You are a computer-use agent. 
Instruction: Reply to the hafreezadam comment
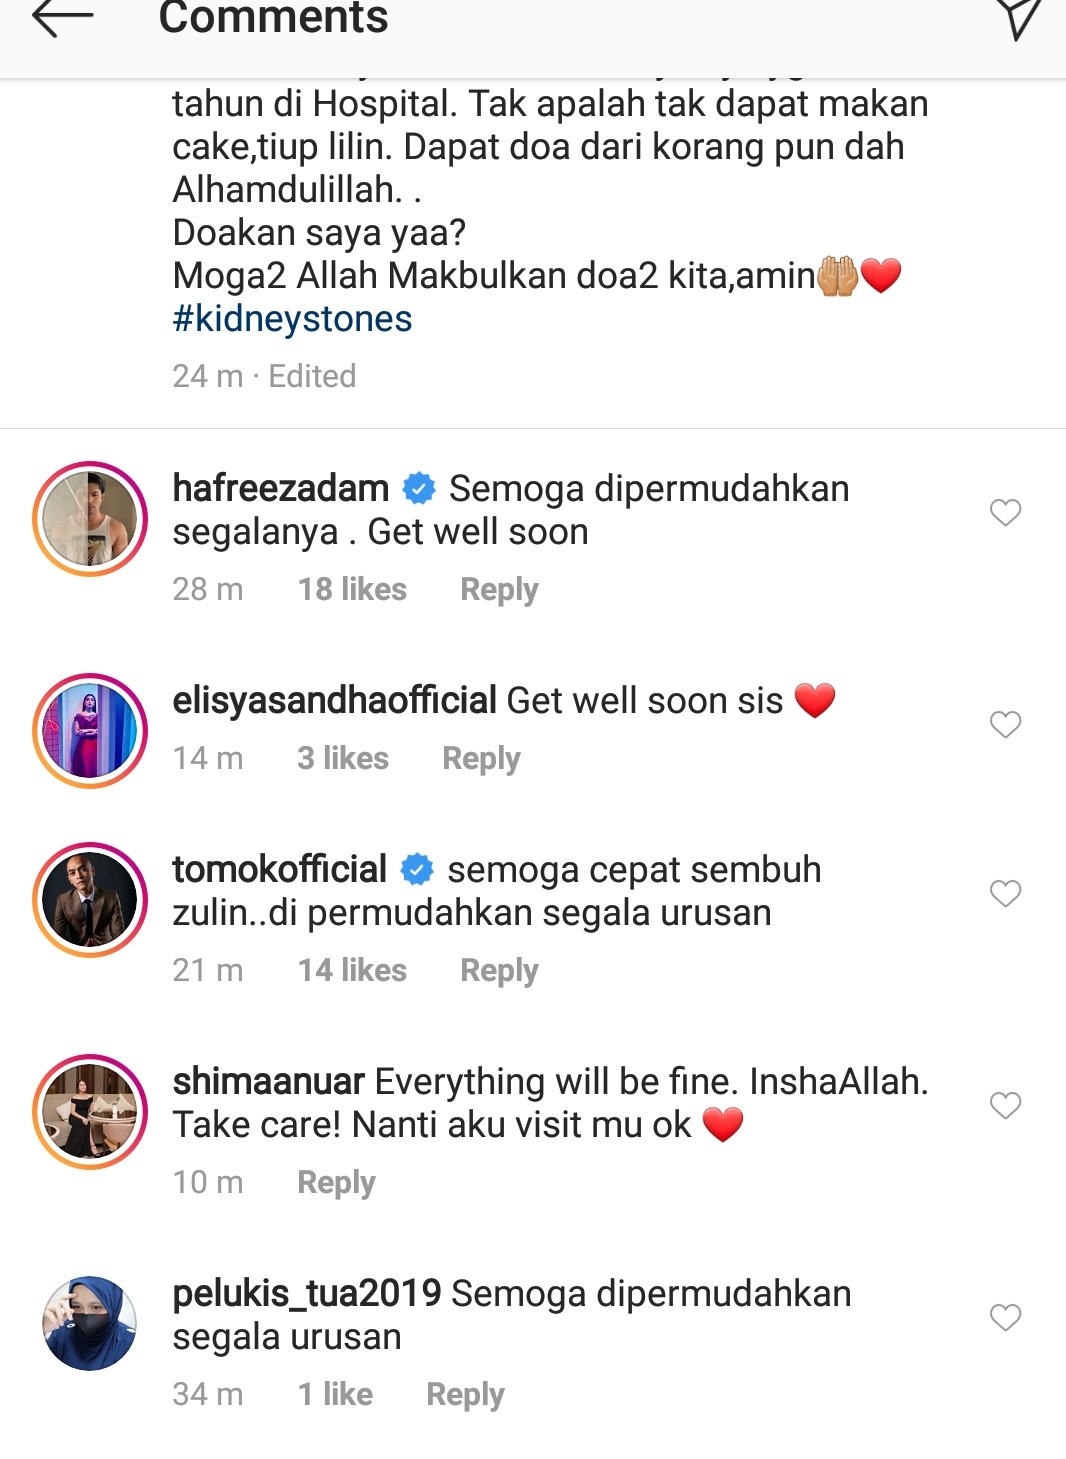[x=499, y=590]
